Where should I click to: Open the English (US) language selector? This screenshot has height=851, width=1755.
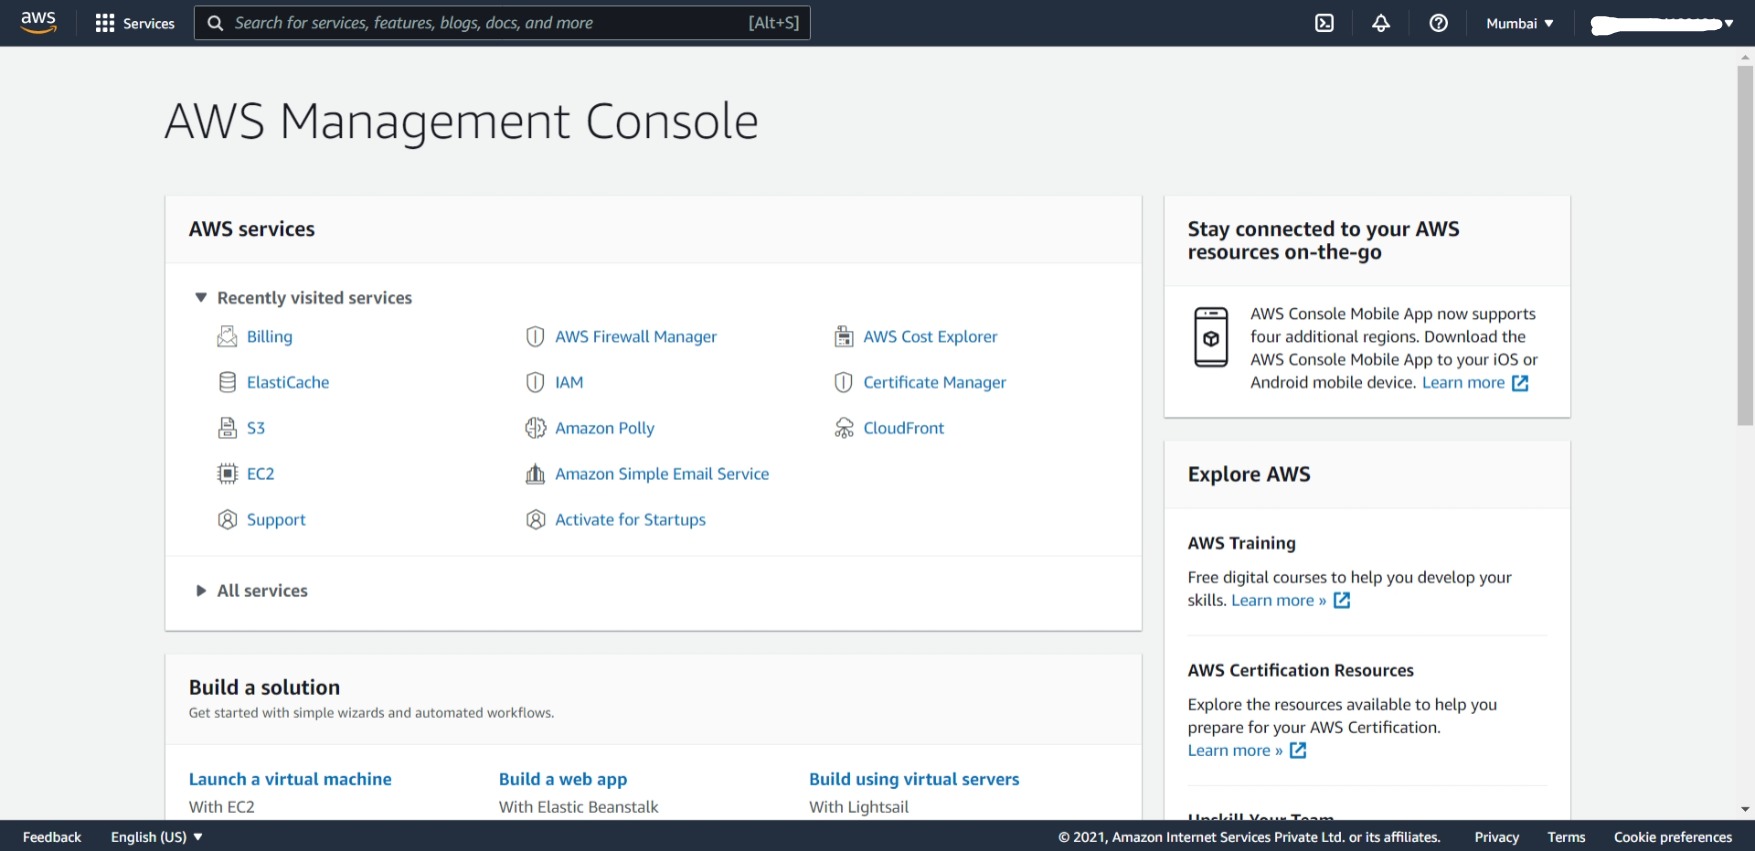point(156,837)
